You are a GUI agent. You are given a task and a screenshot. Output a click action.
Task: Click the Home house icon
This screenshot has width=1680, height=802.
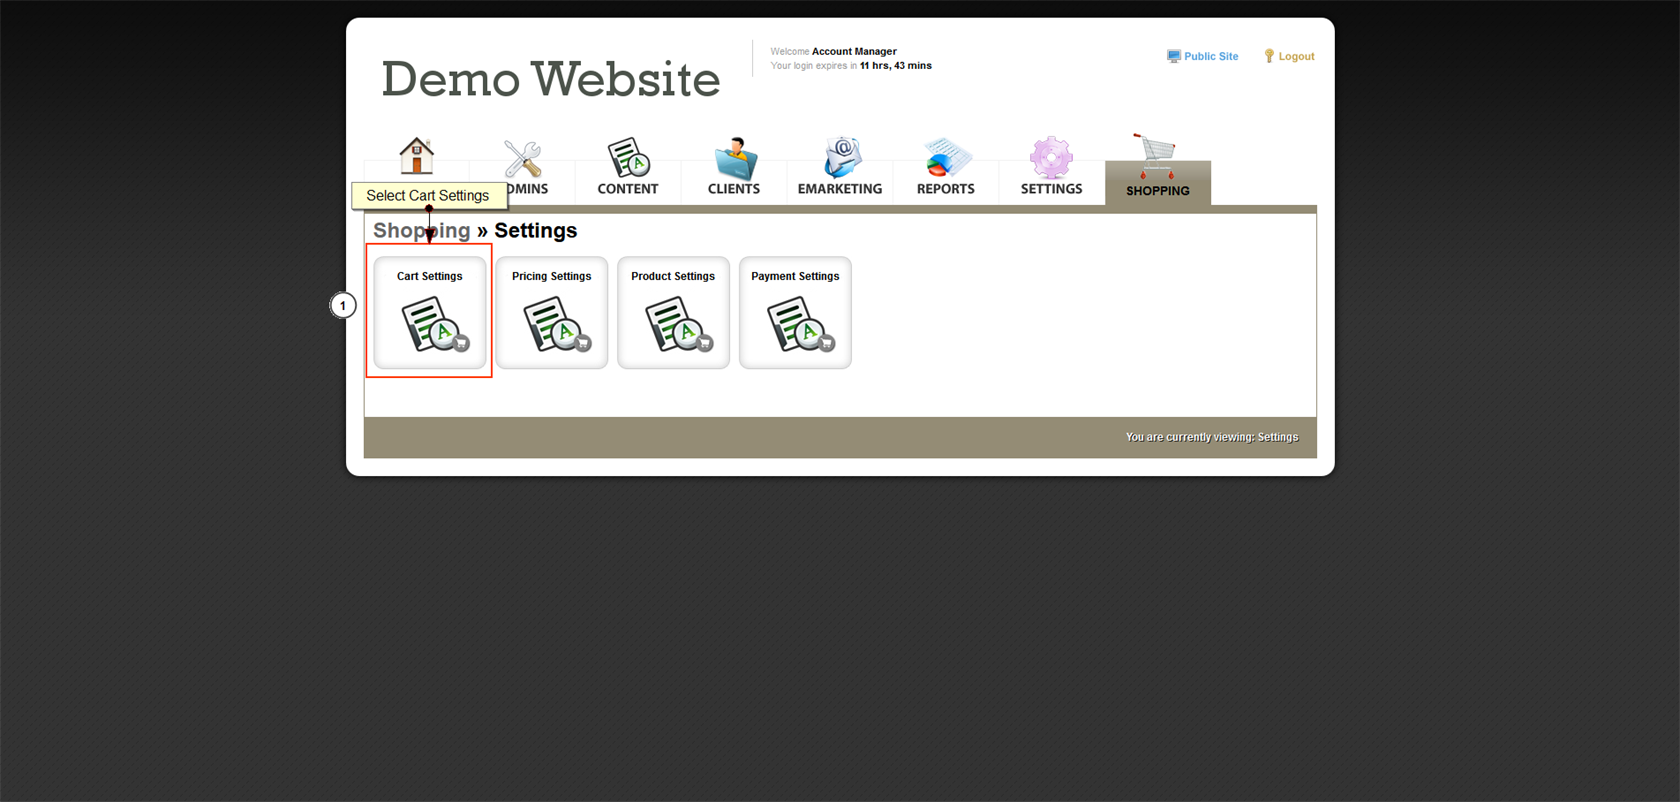(416, 156)
